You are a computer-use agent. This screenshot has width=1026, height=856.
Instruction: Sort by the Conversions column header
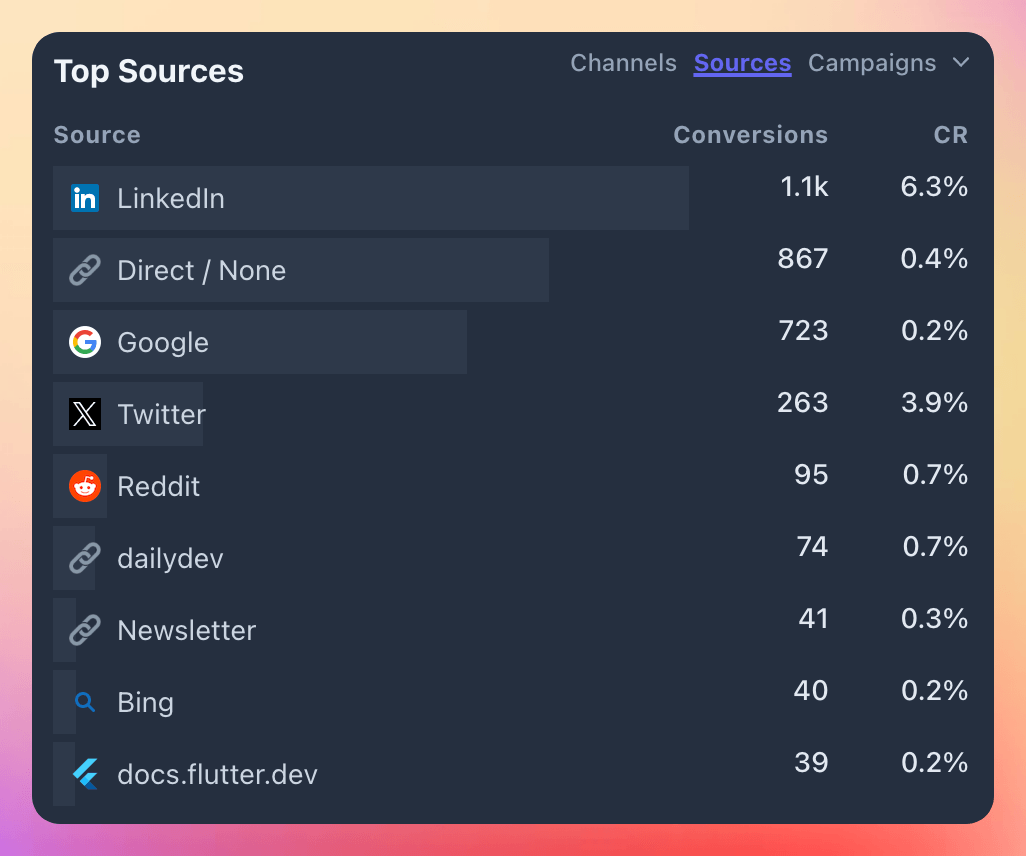(x=751, y=134)
